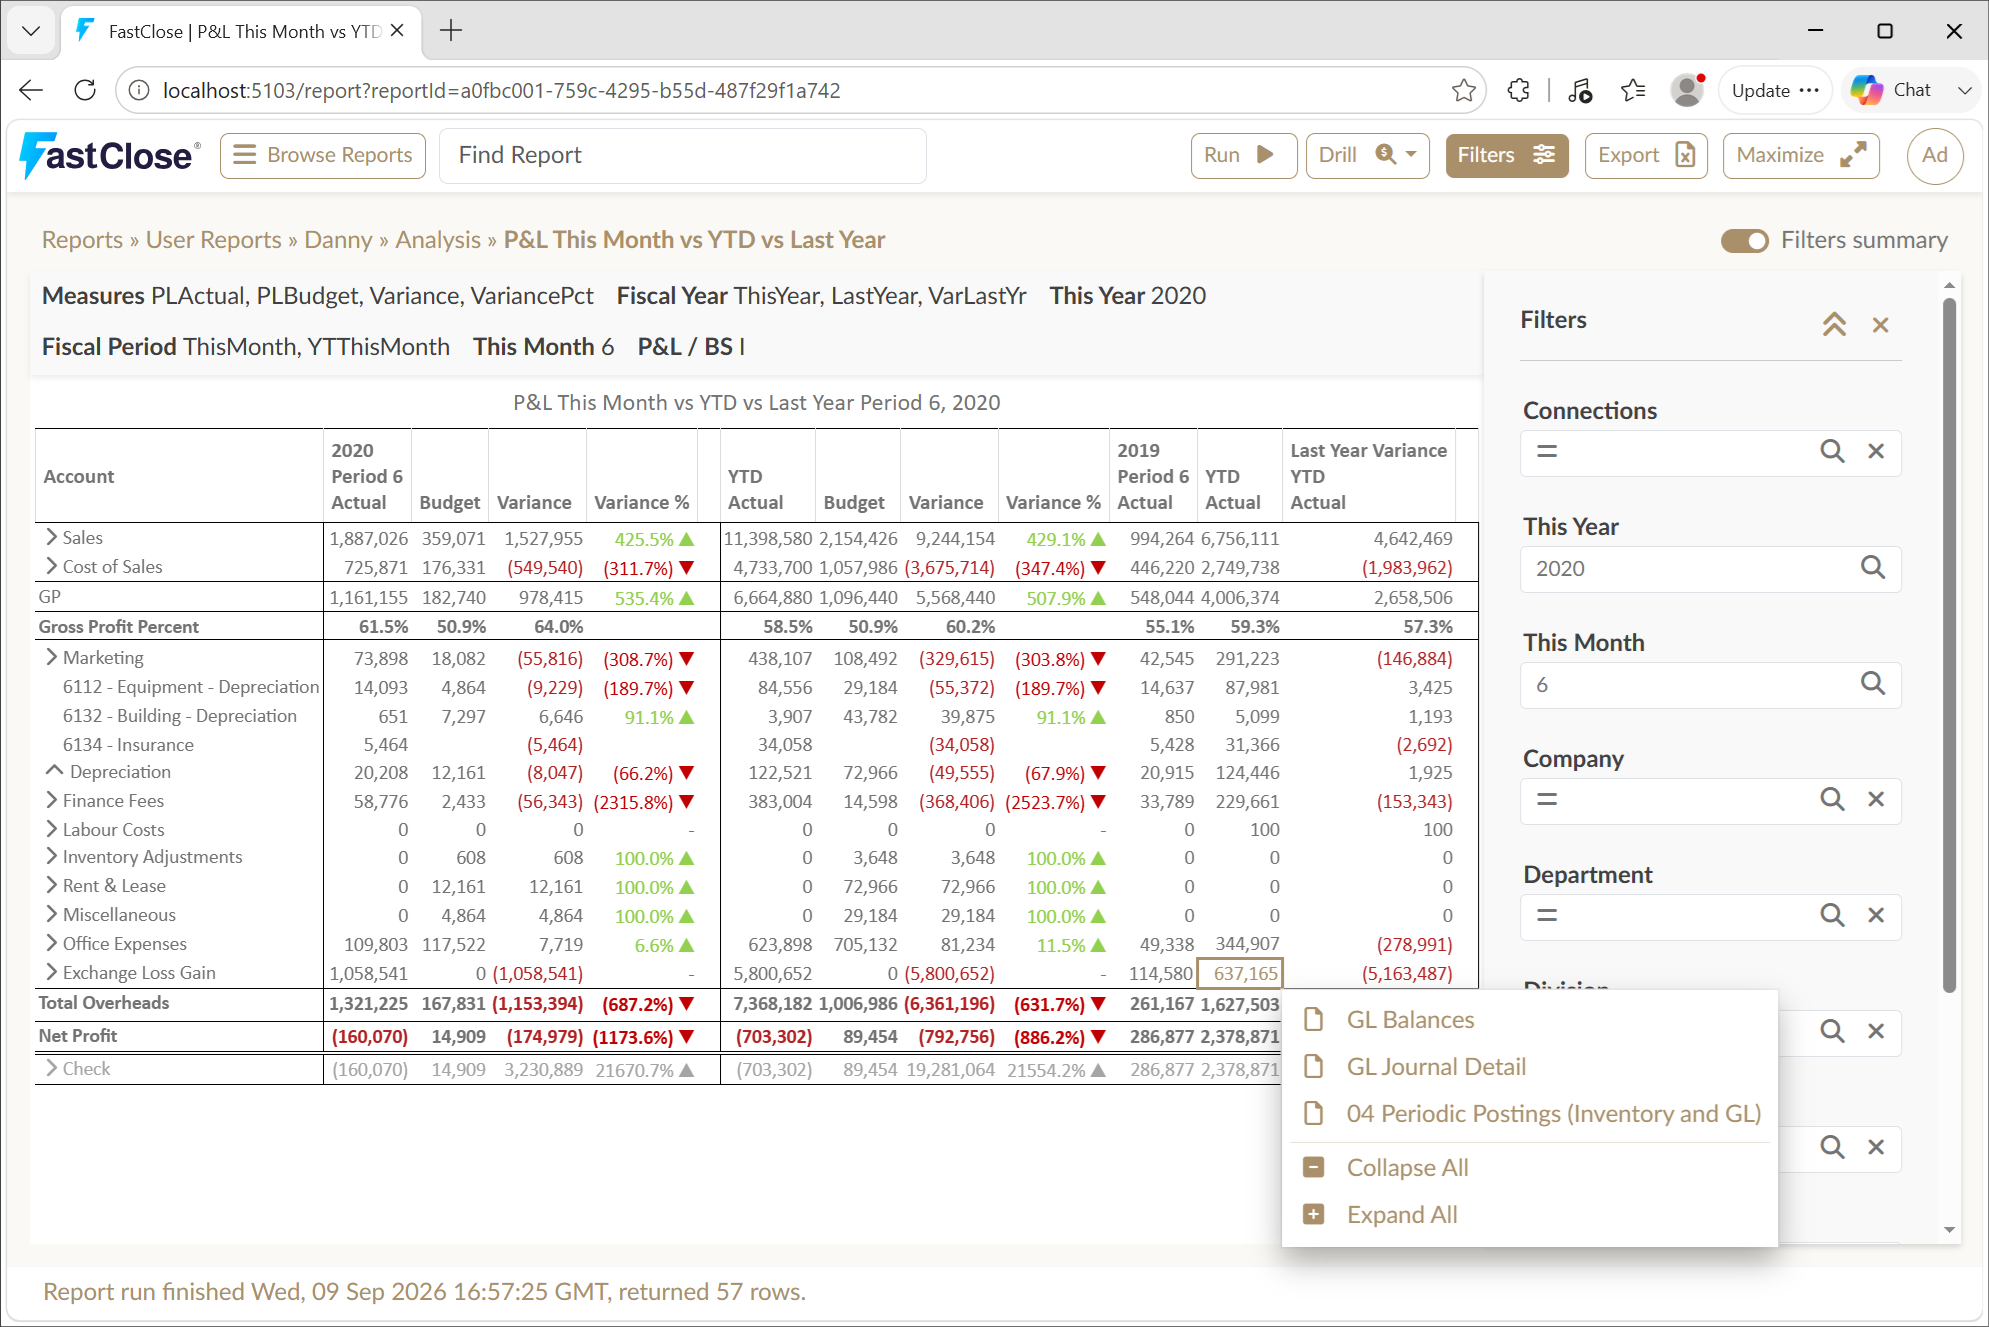The image size is (1989, 1327).
Task: Click search icon in Connections filter
Action: (x=1832, y=451)
